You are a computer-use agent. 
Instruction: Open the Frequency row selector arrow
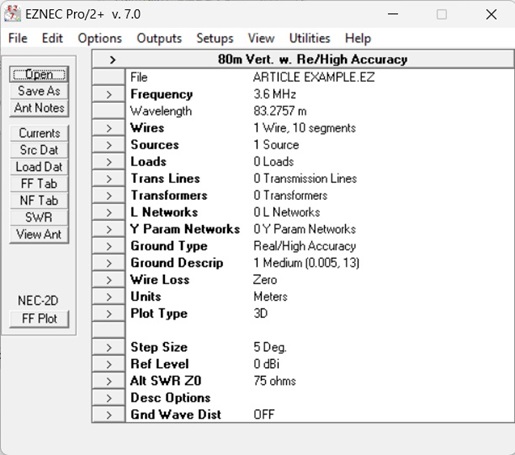point(109,94)
